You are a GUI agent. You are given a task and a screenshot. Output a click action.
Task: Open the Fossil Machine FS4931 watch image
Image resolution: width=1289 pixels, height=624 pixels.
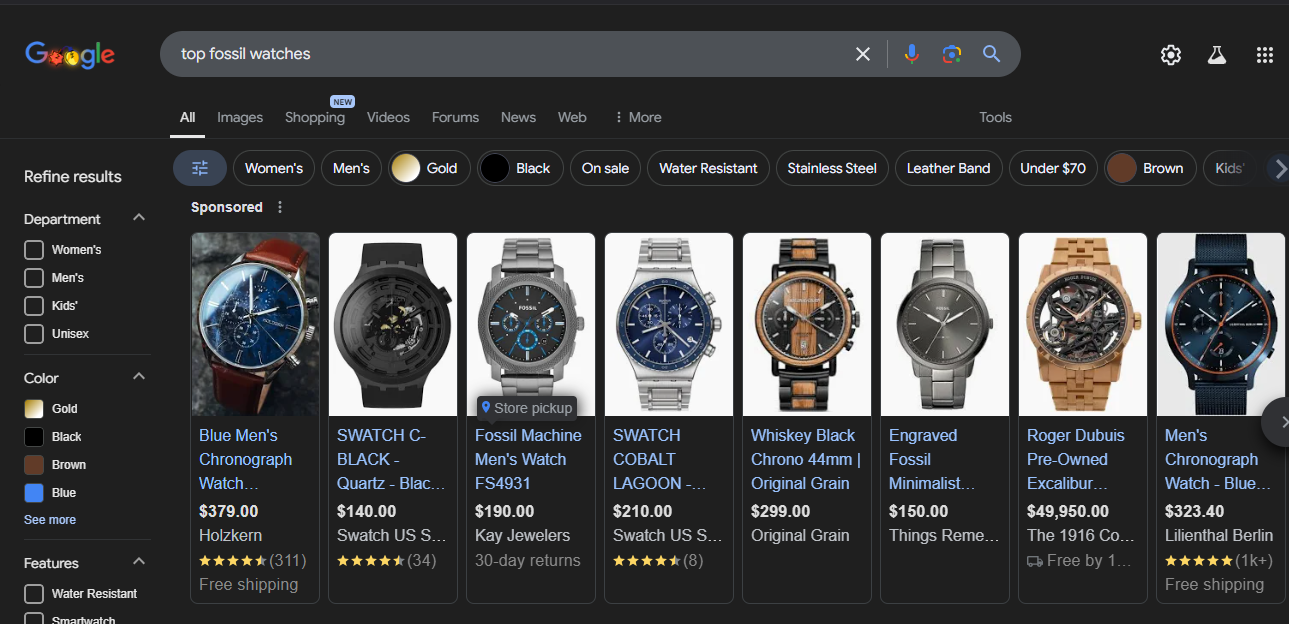pos(531,324)
